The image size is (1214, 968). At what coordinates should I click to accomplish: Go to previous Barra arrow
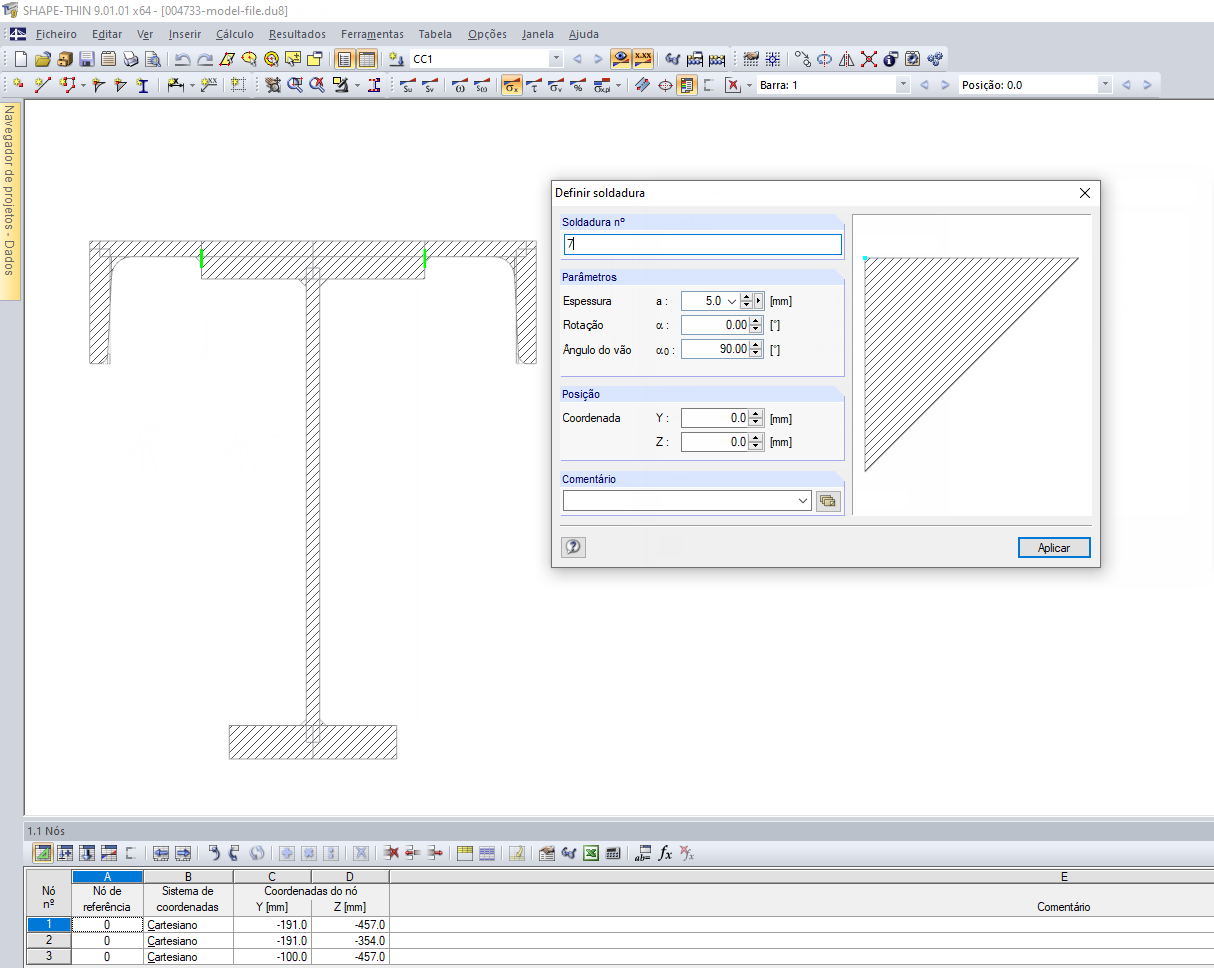pyautogui.click(x=924, y=85)
